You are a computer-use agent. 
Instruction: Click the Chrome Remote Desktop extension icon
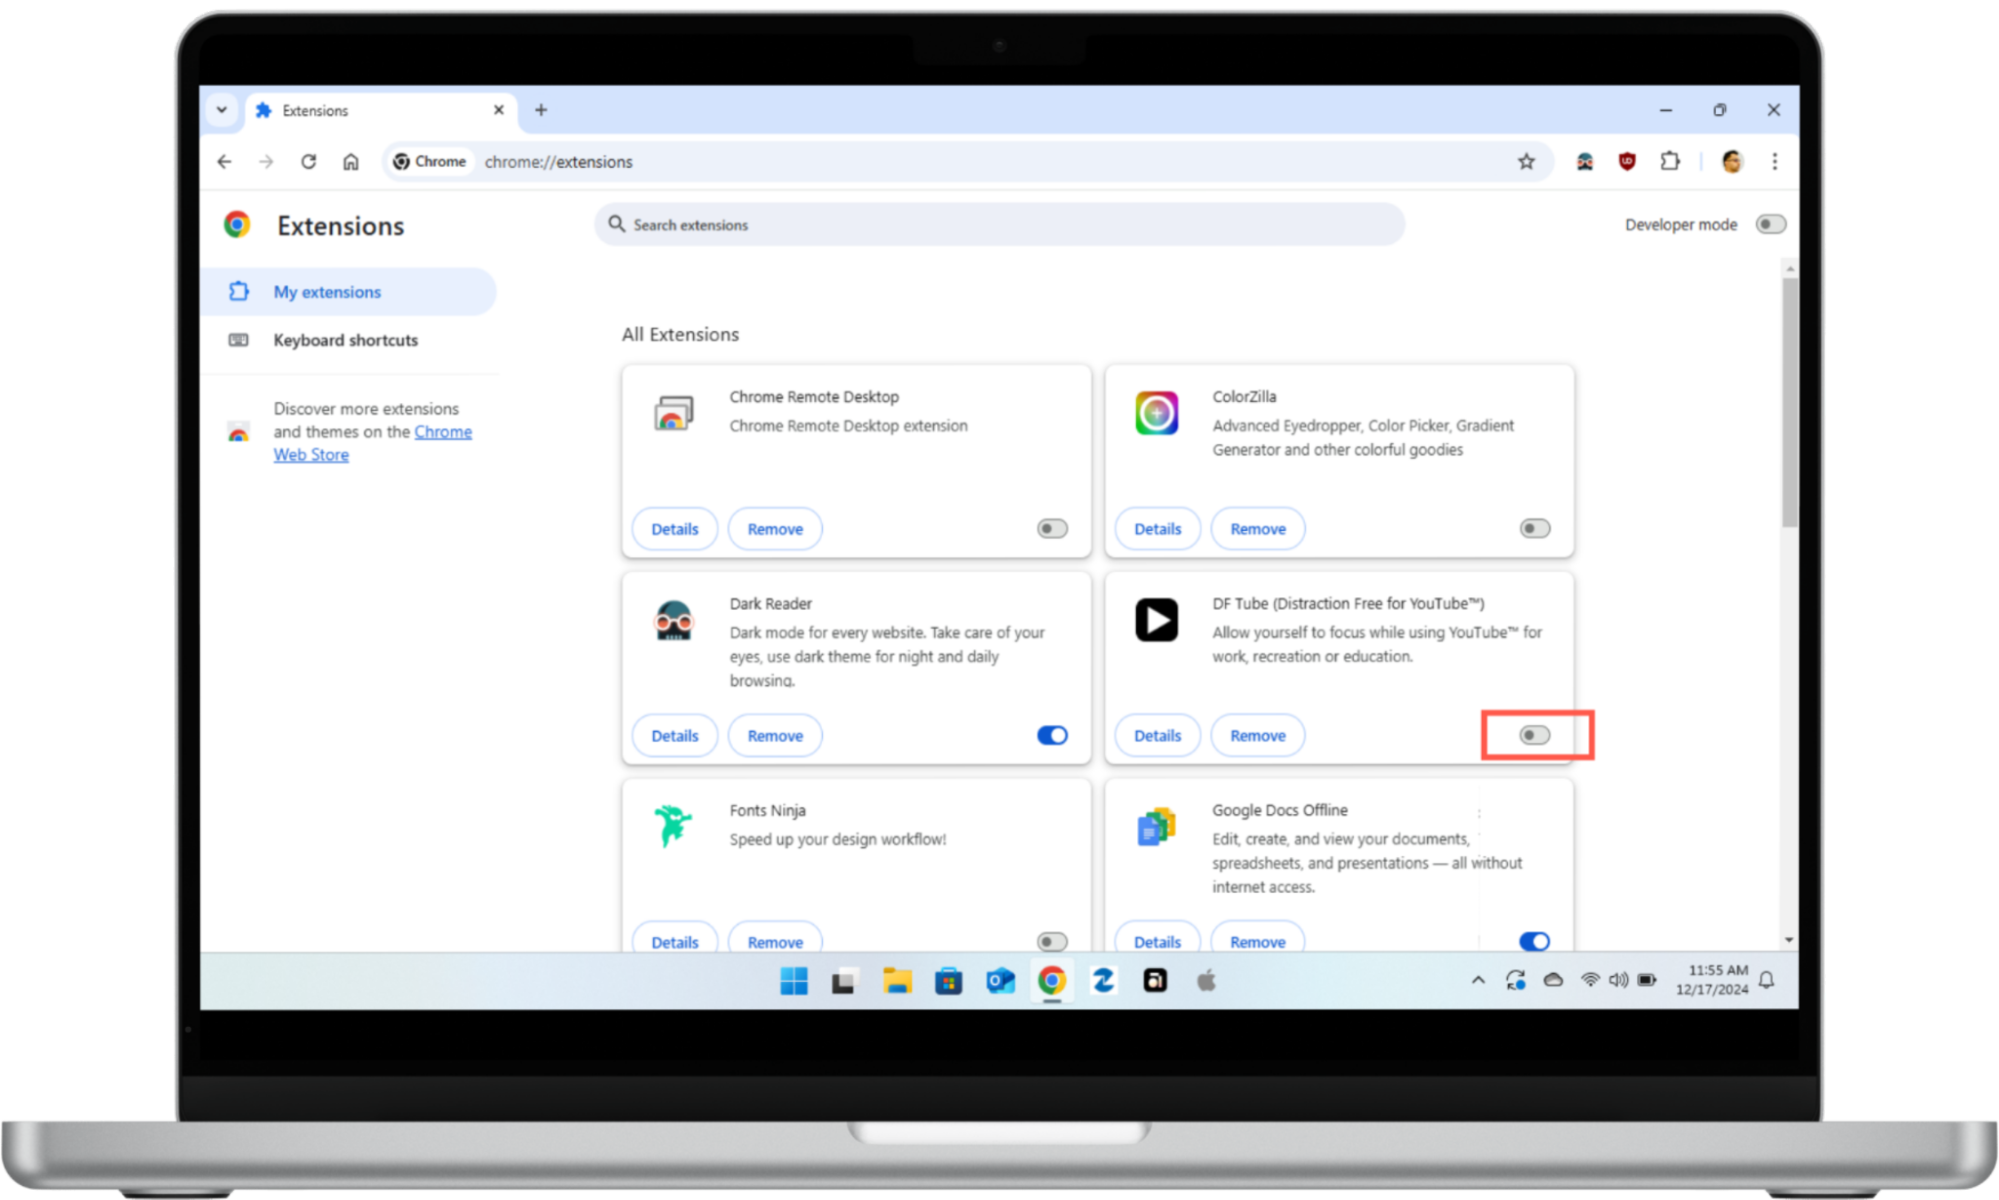(673, 412)
